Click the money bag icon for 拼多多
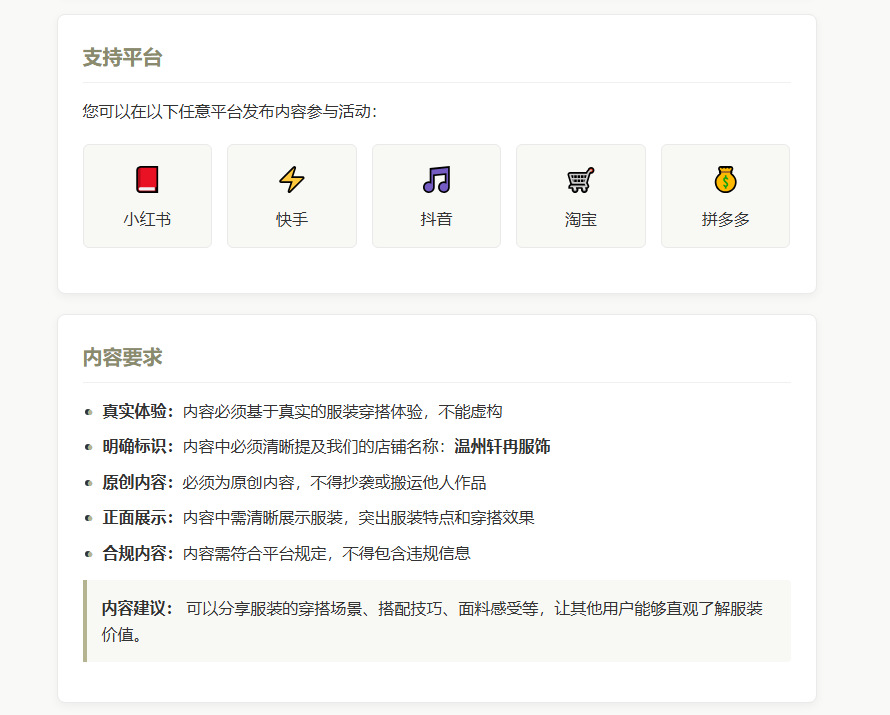Screen dimensions: 890x715 725,179
